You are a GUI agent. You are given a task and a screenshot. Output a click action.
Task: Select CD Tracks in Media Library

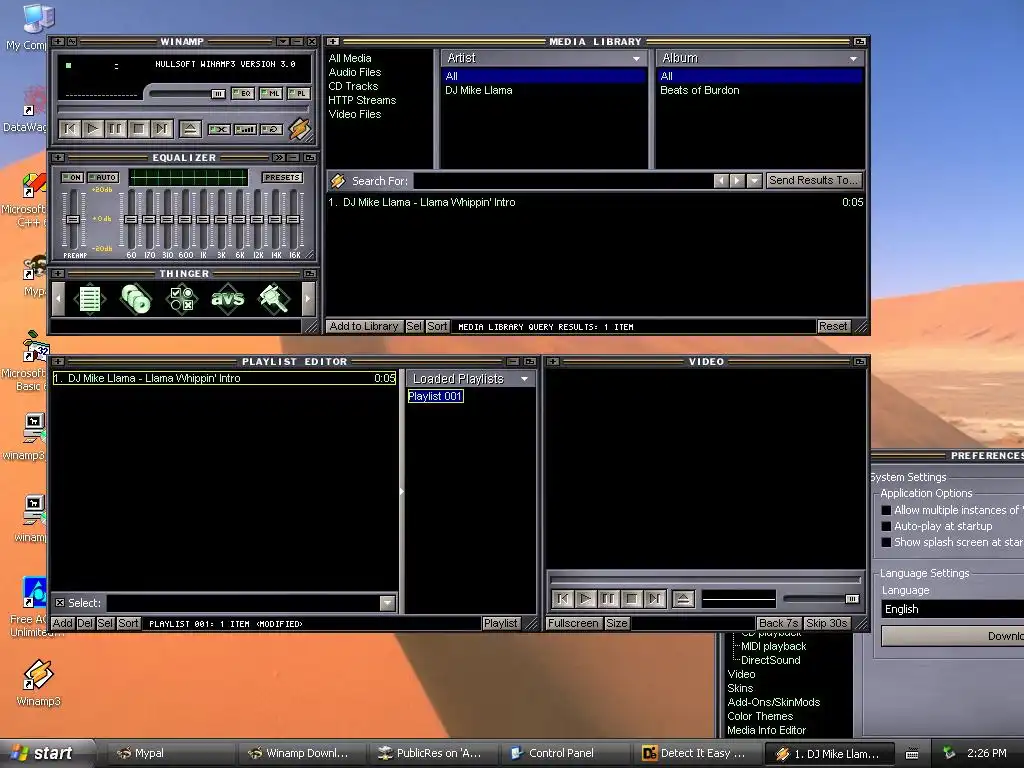(x=353, y=86)
